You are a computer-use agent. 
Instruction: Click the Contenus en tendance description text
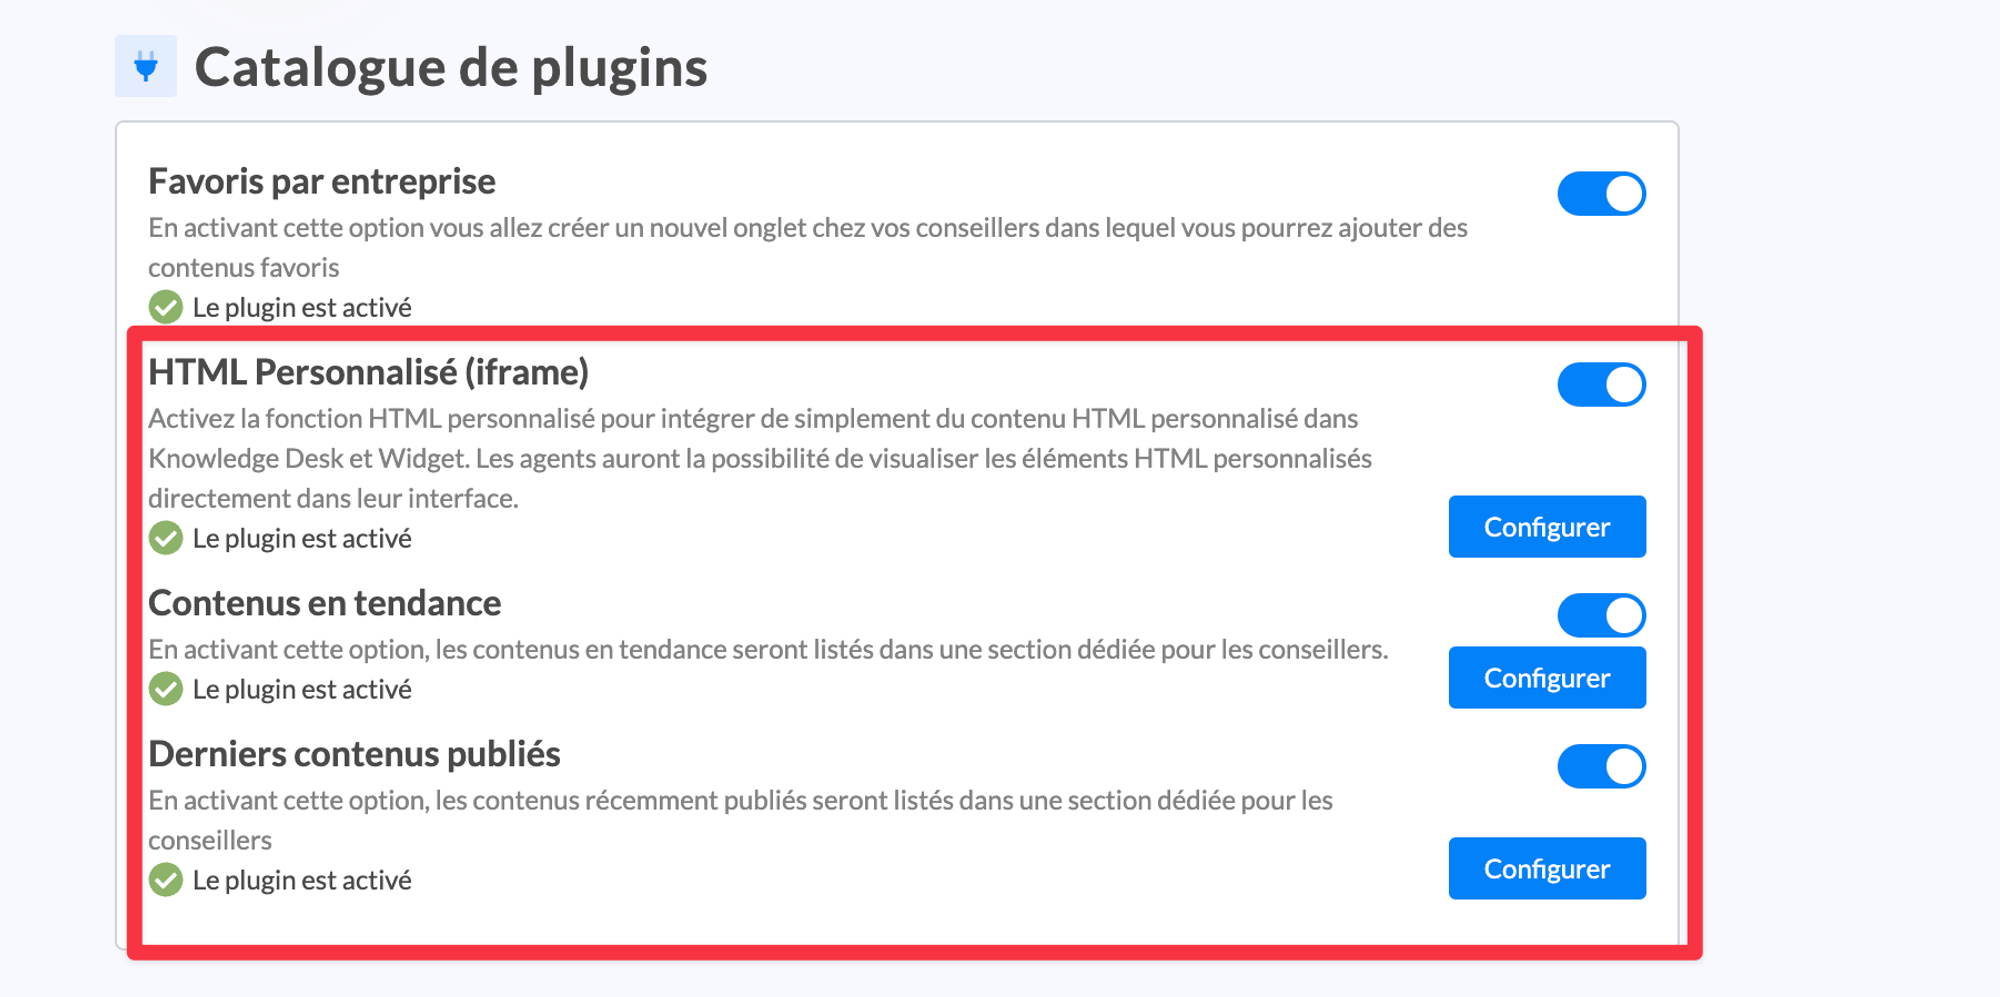tap(767, 650)
